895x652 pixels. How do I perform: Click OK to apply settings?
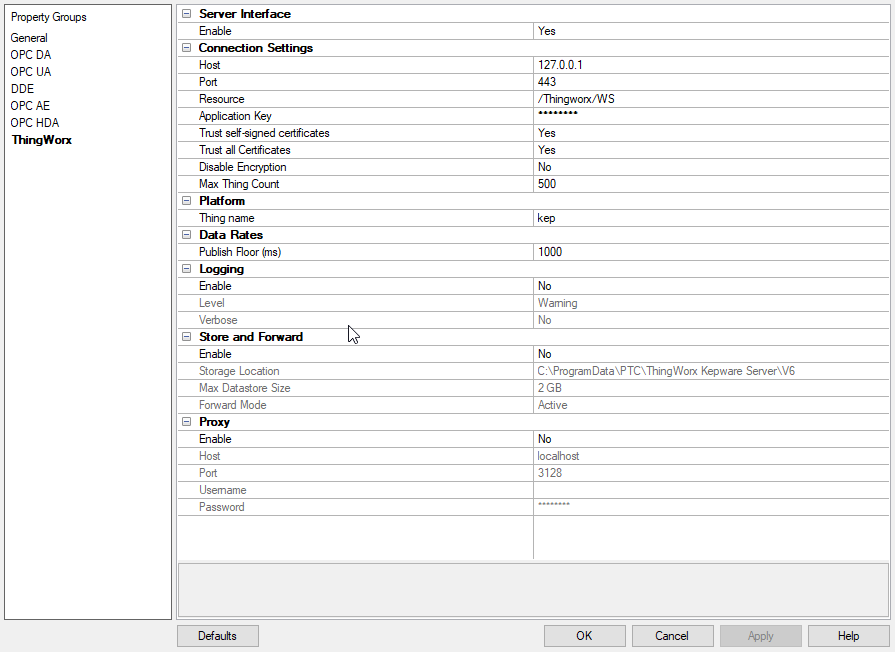pyautogui.click(x=584, y=635)
